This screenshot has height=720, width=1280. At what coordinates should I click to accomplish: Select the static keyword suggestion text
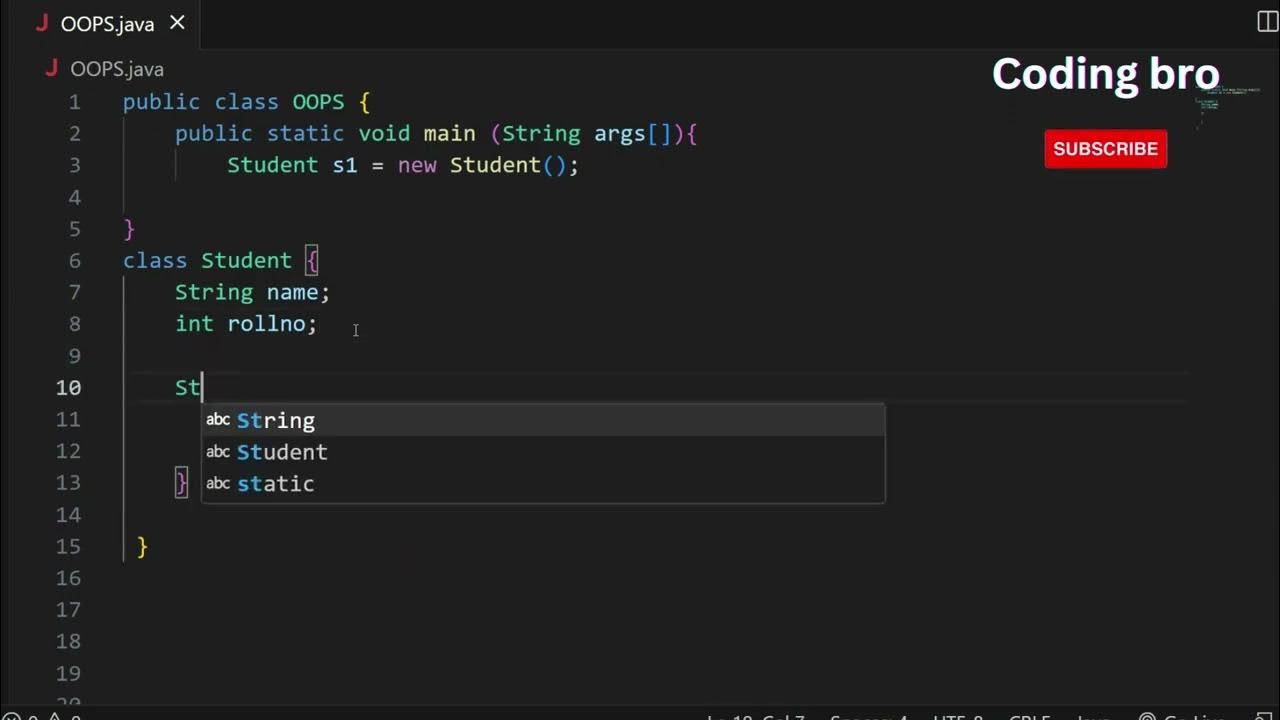(x=276, y=484)
